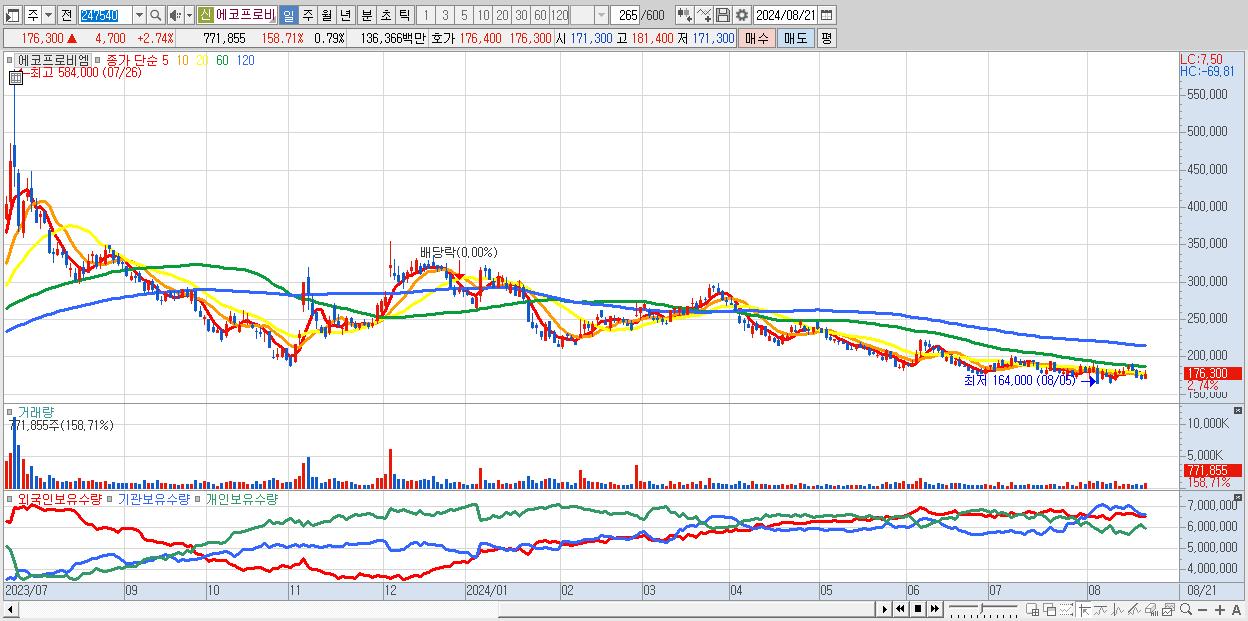Click the add line indicator icon

[703, 15]
